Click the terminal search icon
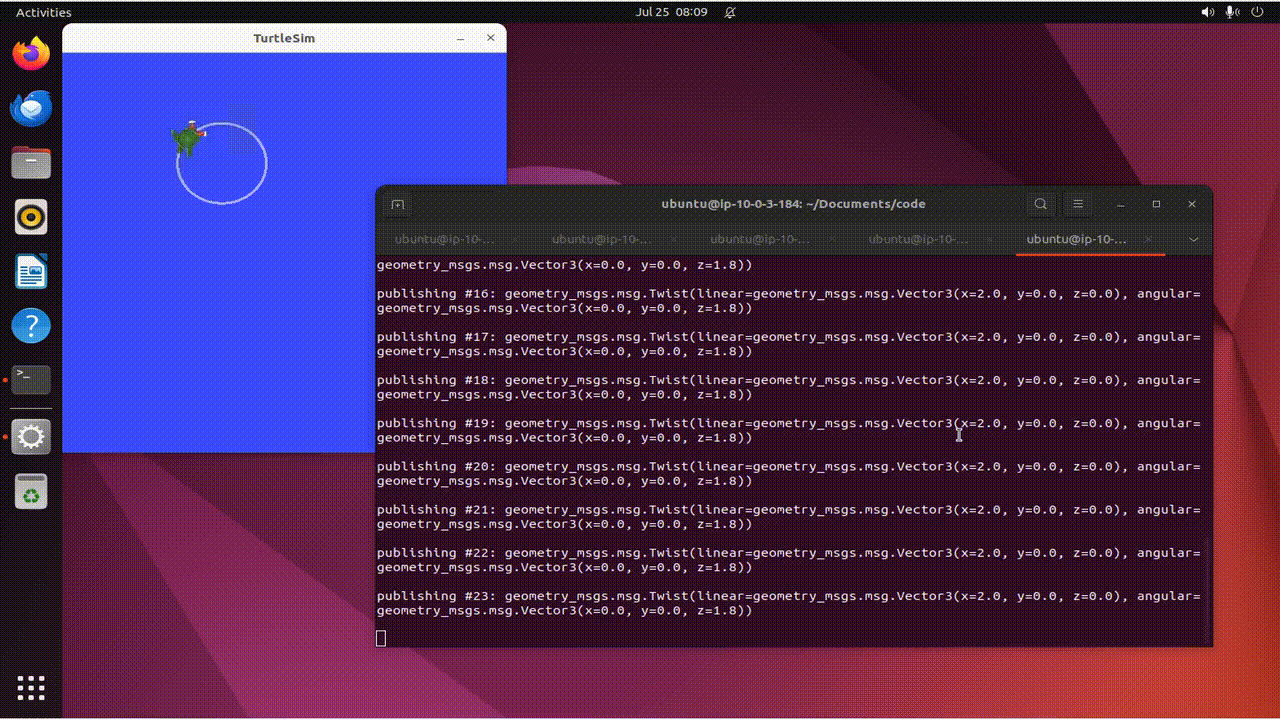The image size is (1280, 720). pyautogui.click(x=1041, y=204)
